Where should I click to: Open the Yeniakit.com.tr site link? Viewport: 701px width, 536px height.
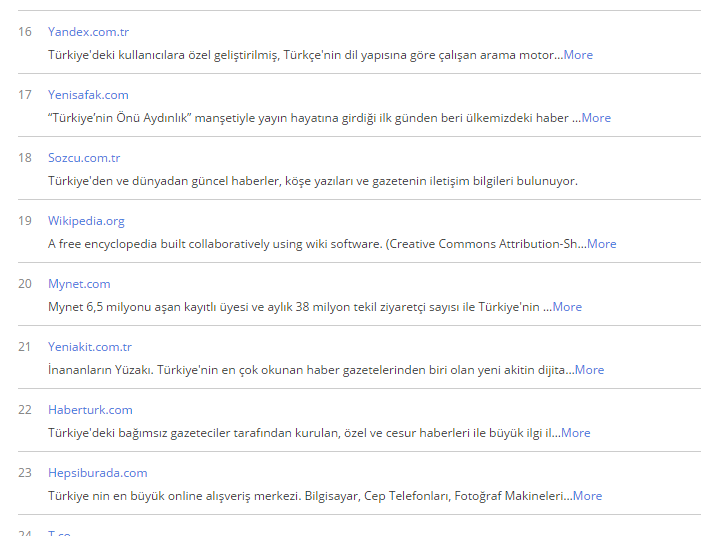pyautogui.click(x=90, y=347)
